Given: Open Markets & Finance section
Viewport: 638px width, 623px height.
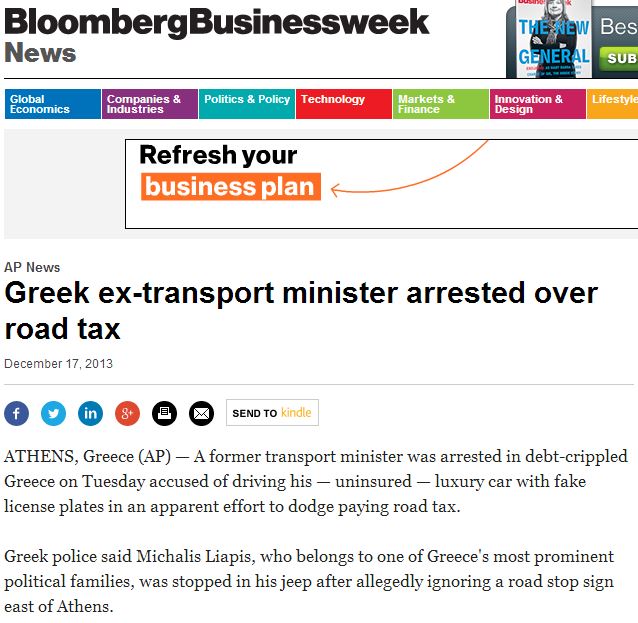Looking at the screenshot, I should tap(440, 104).
